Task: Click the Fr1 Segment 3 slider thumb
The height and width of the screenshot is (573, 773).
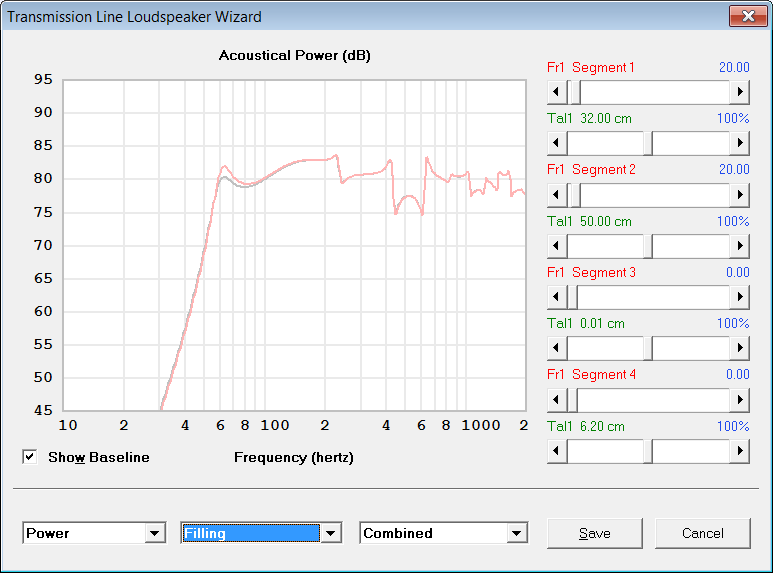Action: point(572,297)
